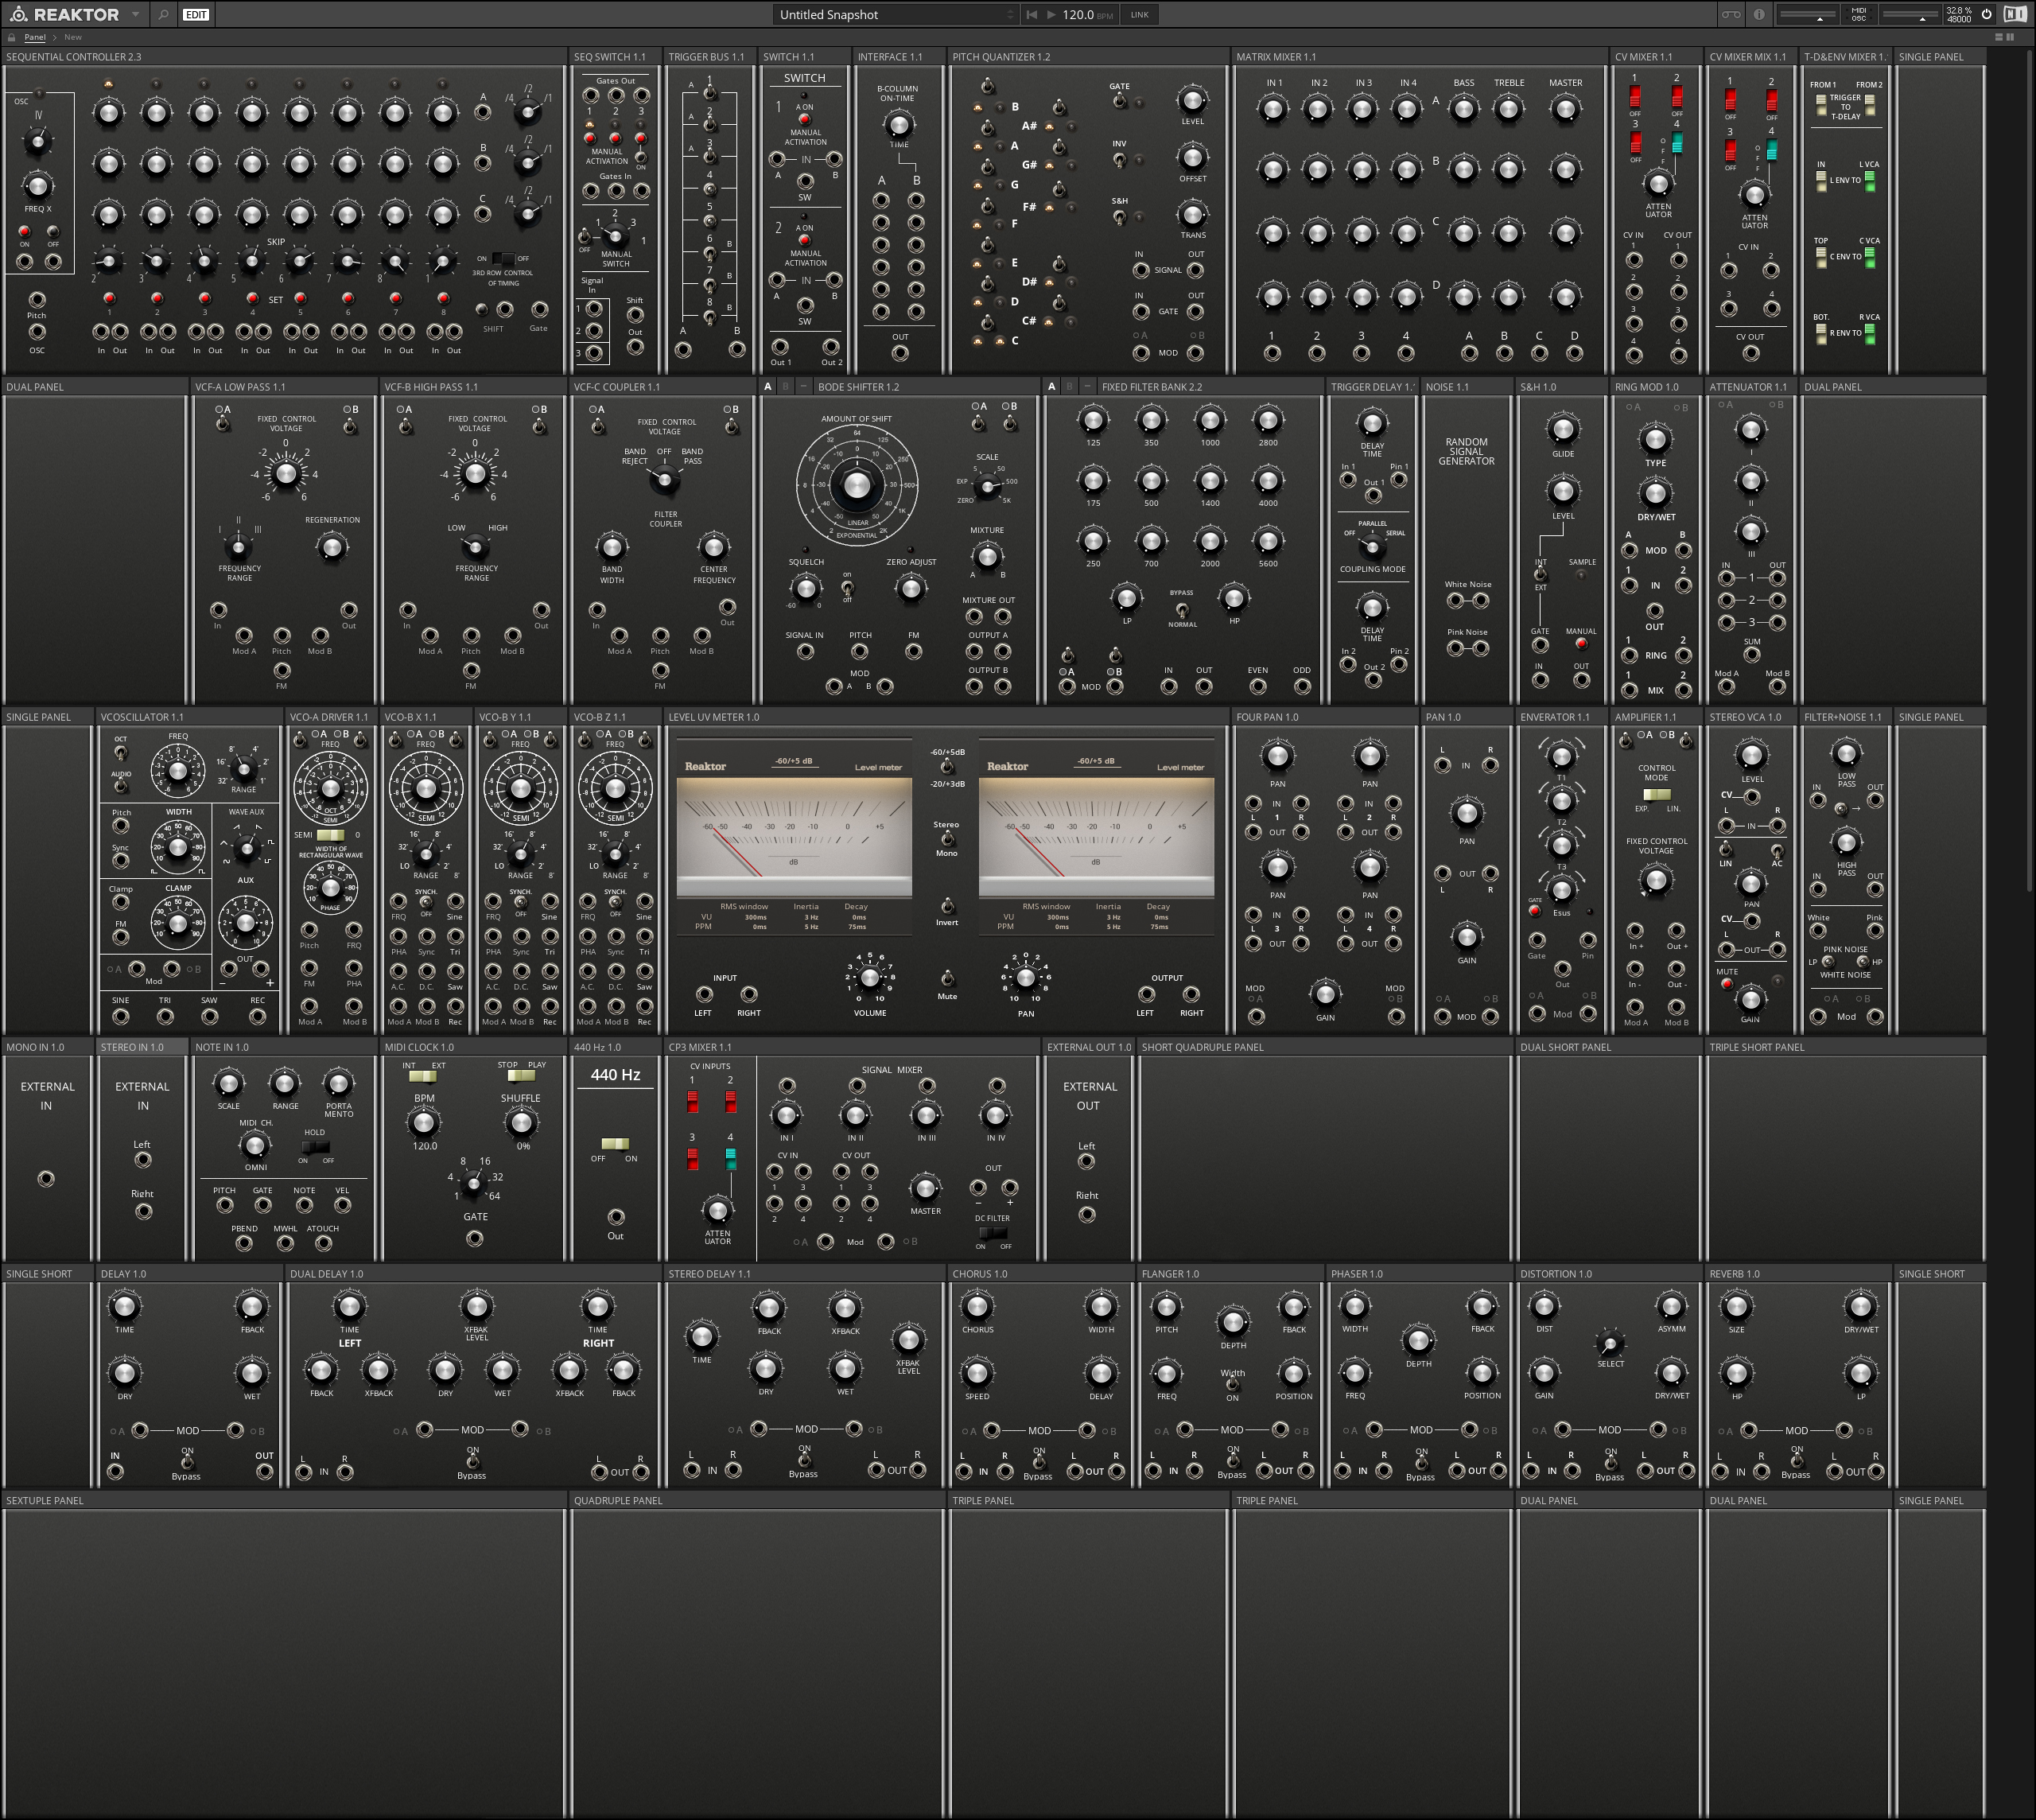
Task: Click the 120.0 BPM tempo field
Action: pyautogui.click(x=1088, y=15)
